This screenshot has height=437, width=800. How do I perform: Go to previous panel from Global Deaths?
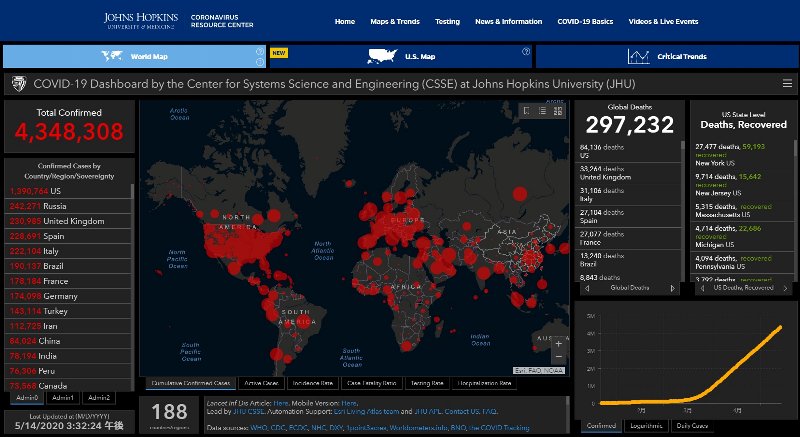click(x=587, y=288)
